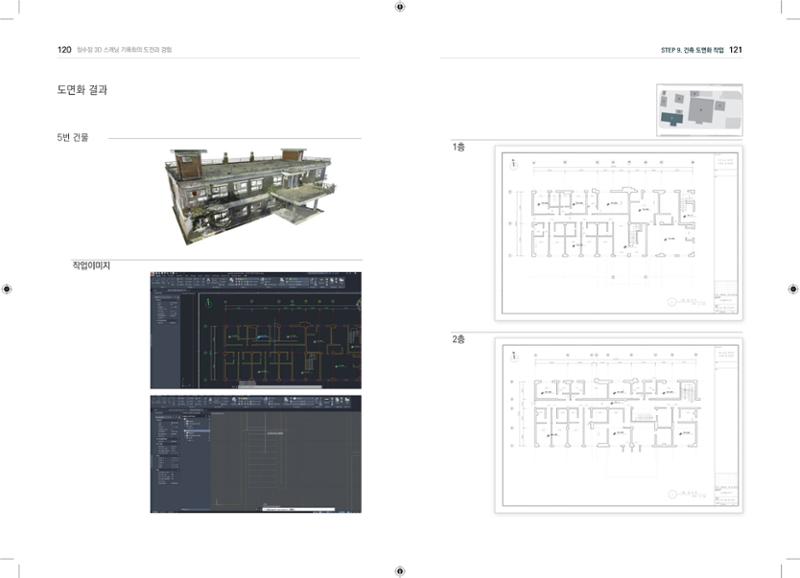Click the 2층 floor plan drawing sheet
Screen dimensions: 800x578
pos(619,425)
